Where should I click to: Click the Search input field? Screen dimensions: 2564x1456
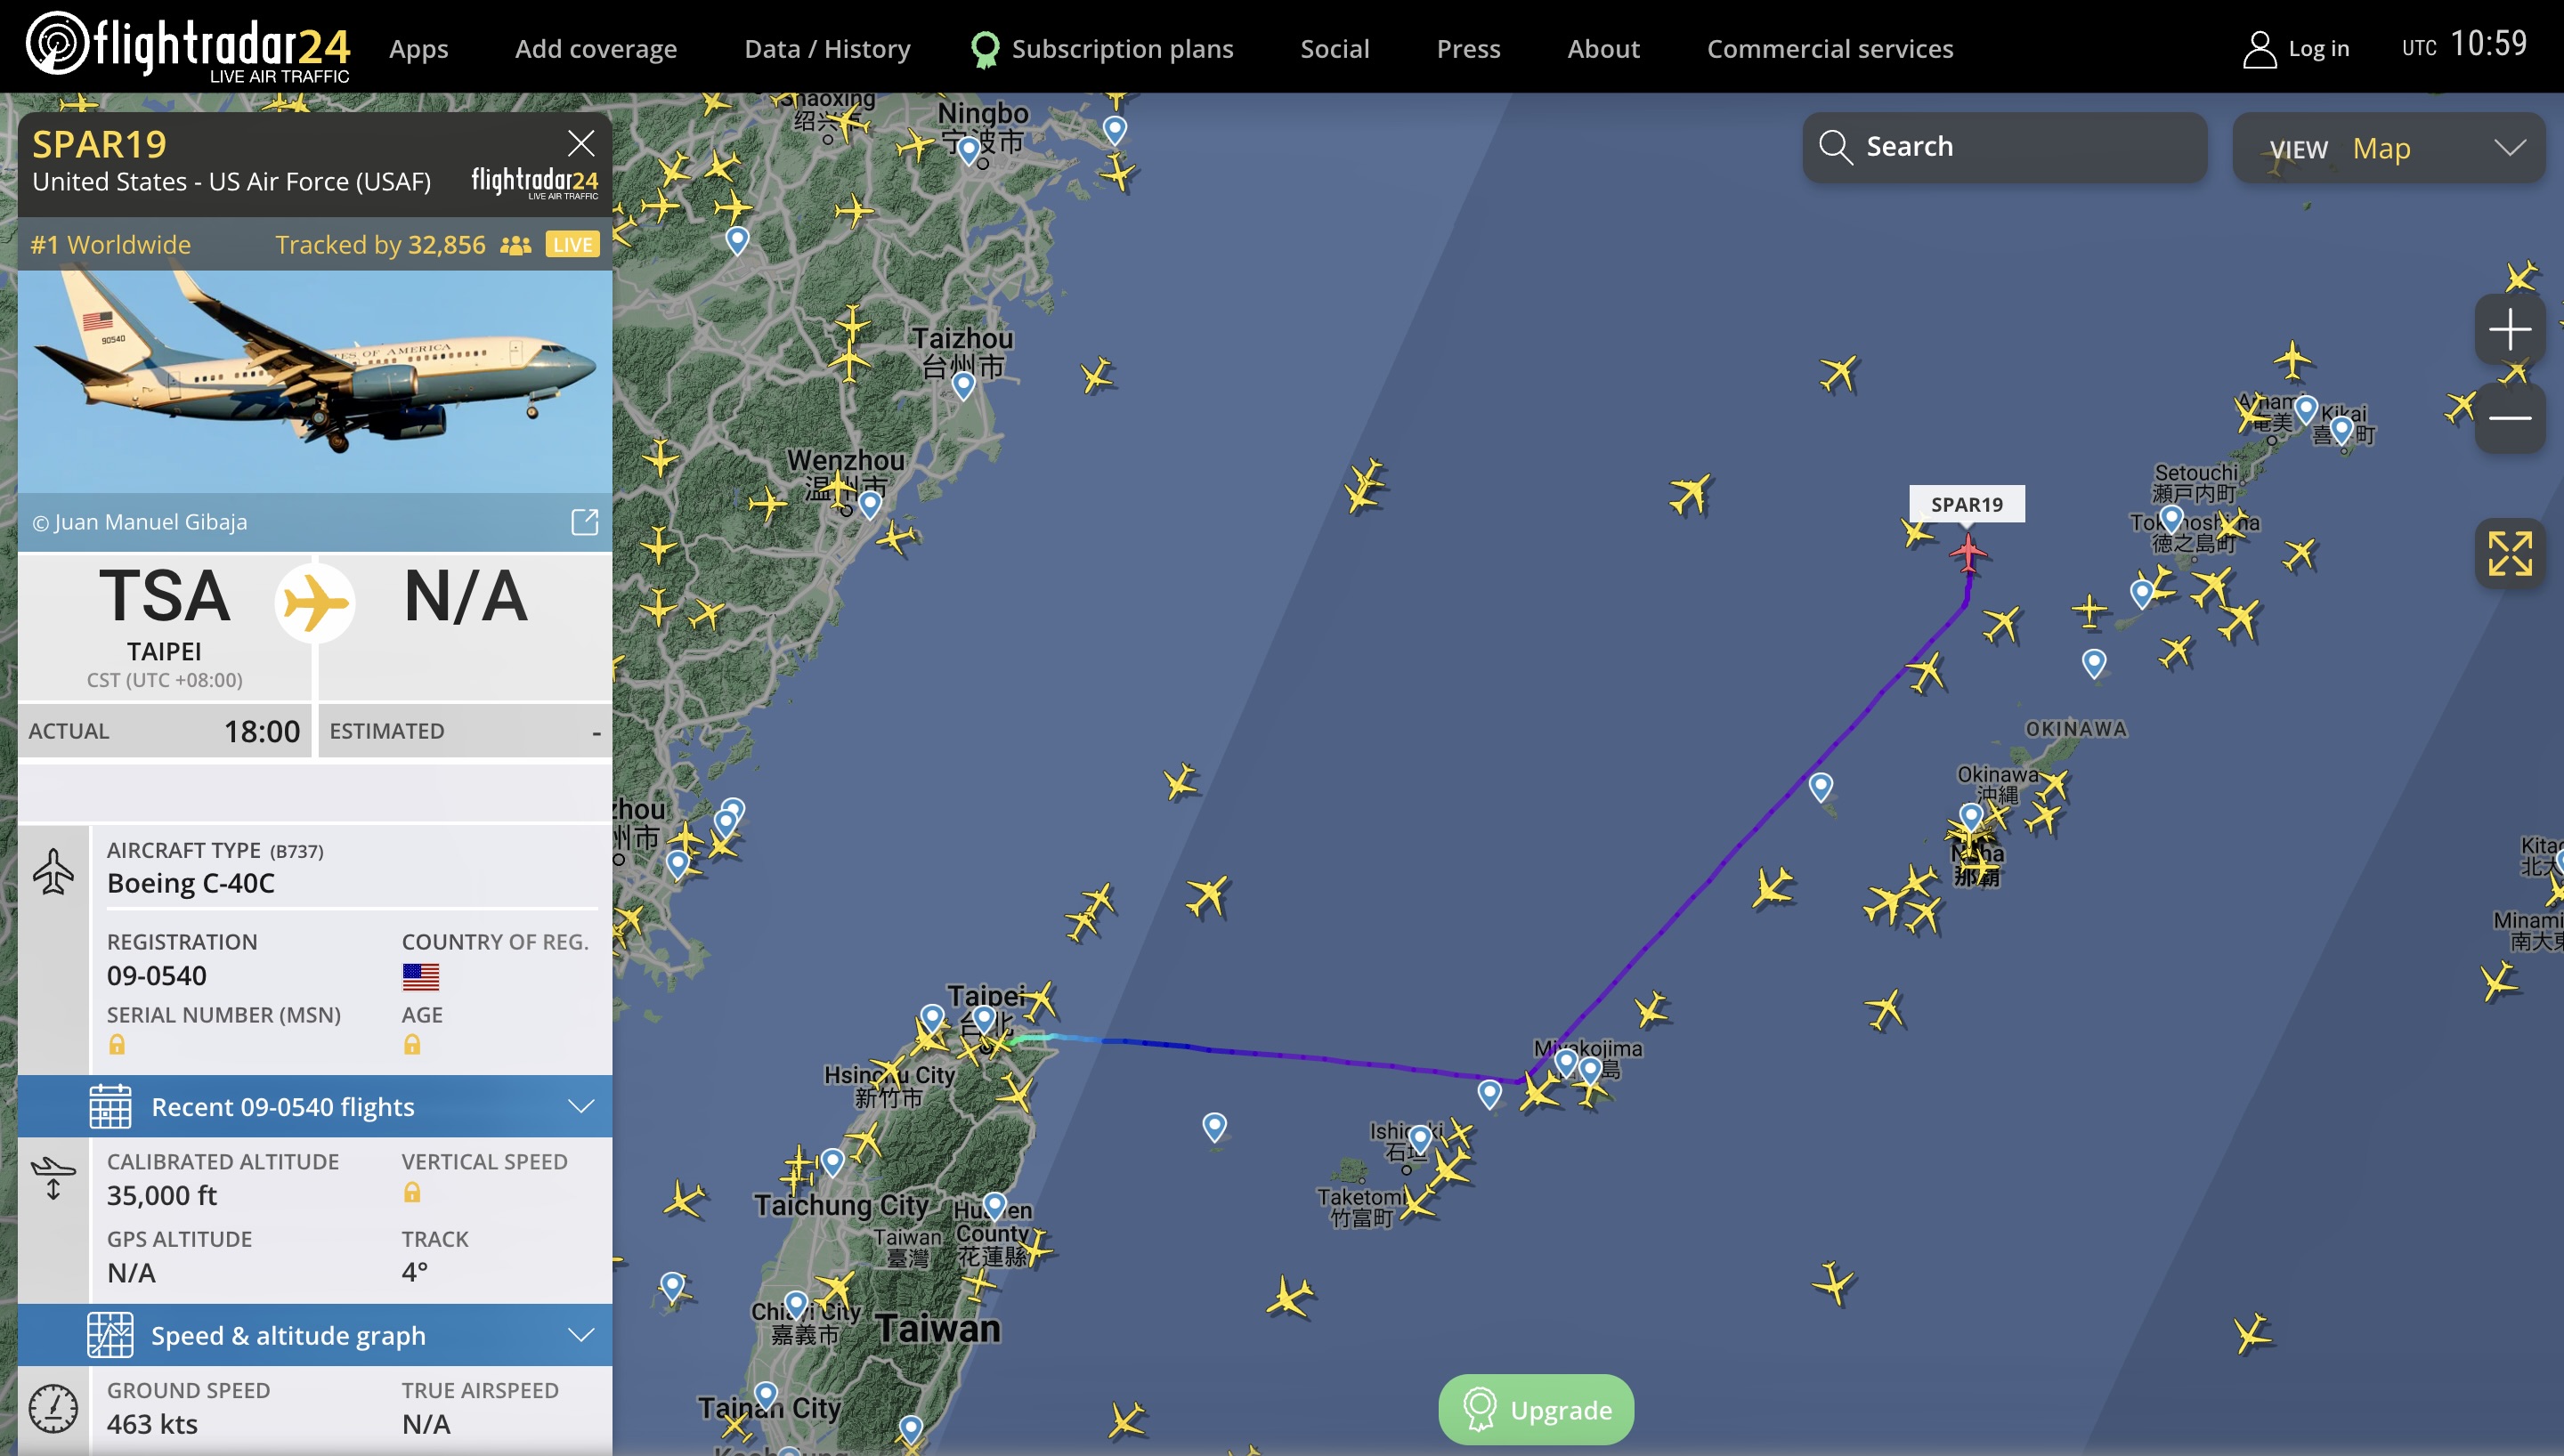click(2004, 147)
